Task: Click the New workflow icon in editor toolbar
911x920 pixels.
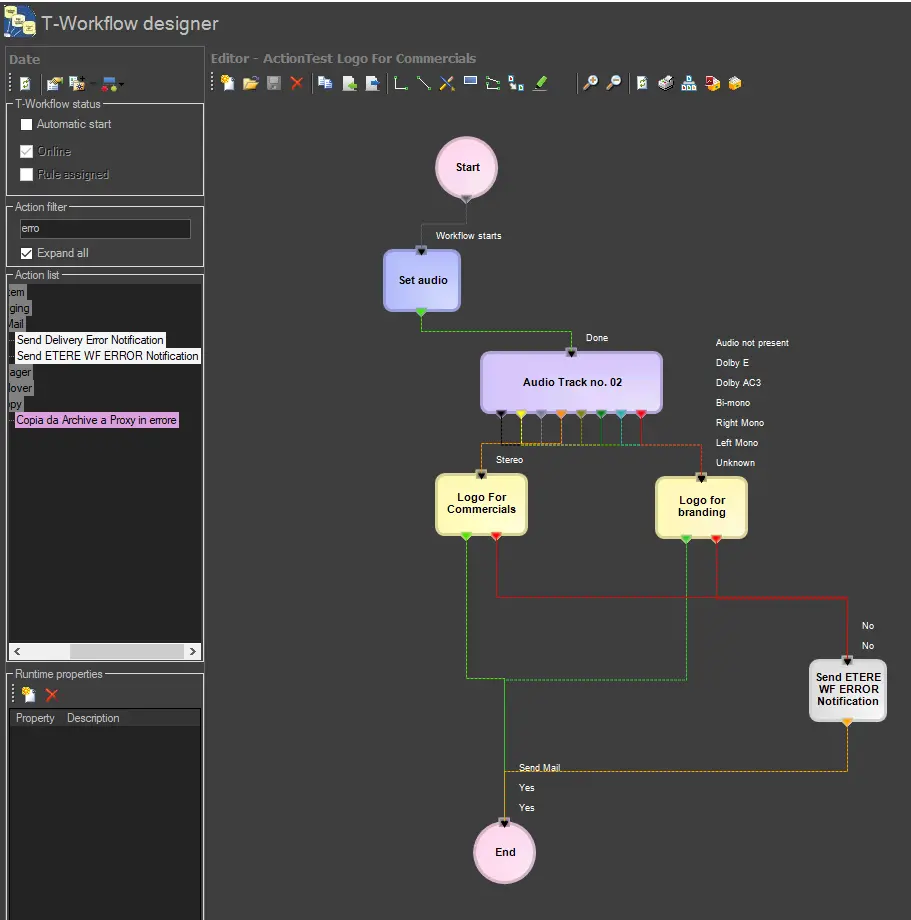Action: point(228,83)
